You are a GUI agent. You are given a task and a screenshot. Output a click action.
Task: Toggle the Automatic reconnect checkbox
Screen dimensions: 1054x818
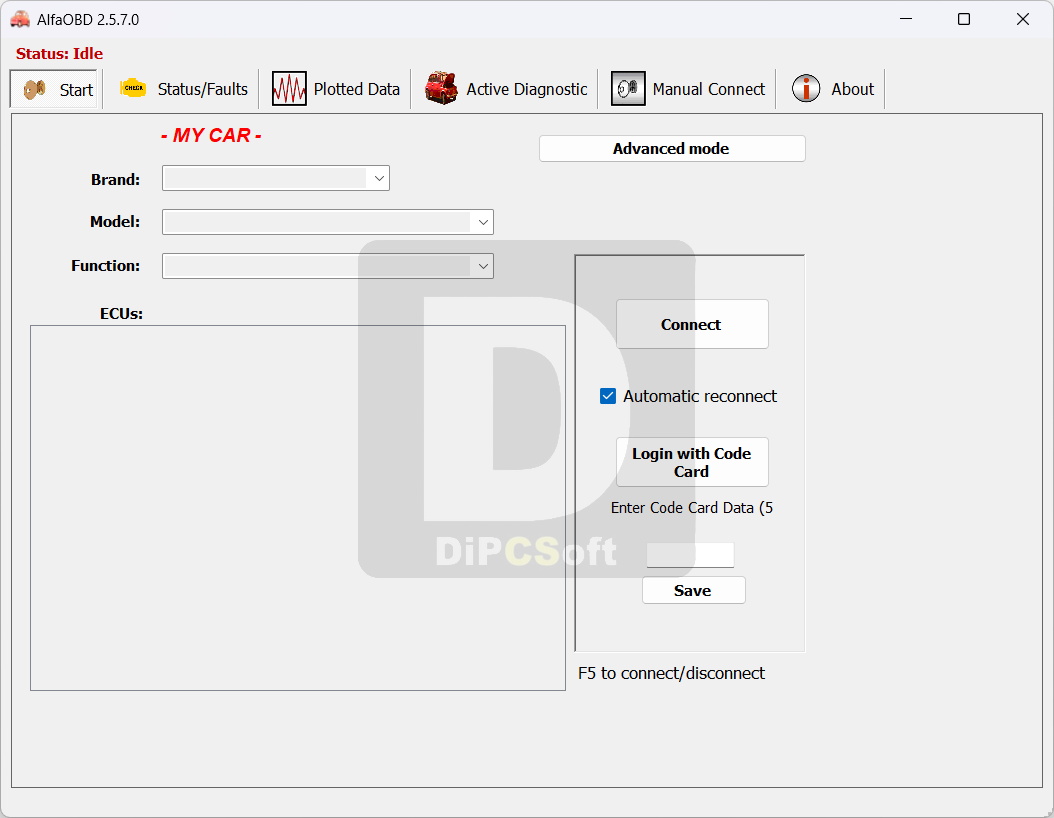pos(608,396)
